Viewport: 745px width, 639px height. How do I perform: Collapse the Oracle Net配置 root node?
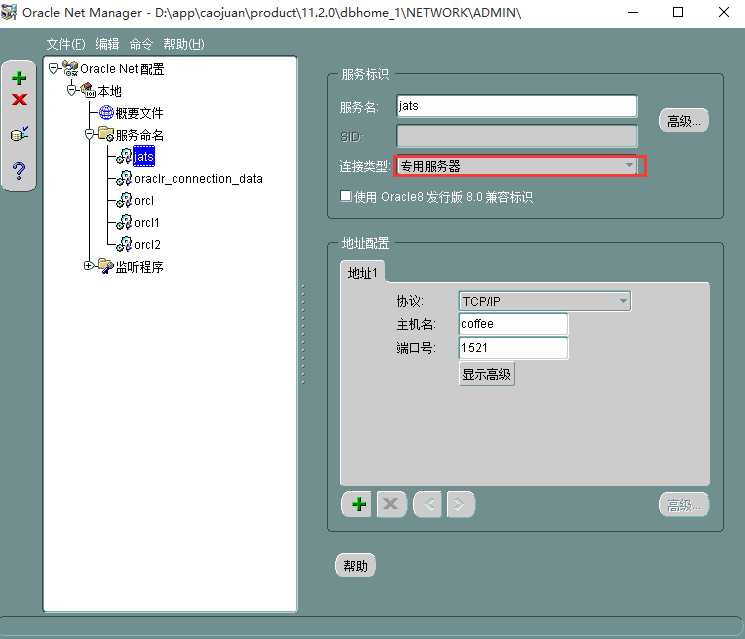(54, 68)
